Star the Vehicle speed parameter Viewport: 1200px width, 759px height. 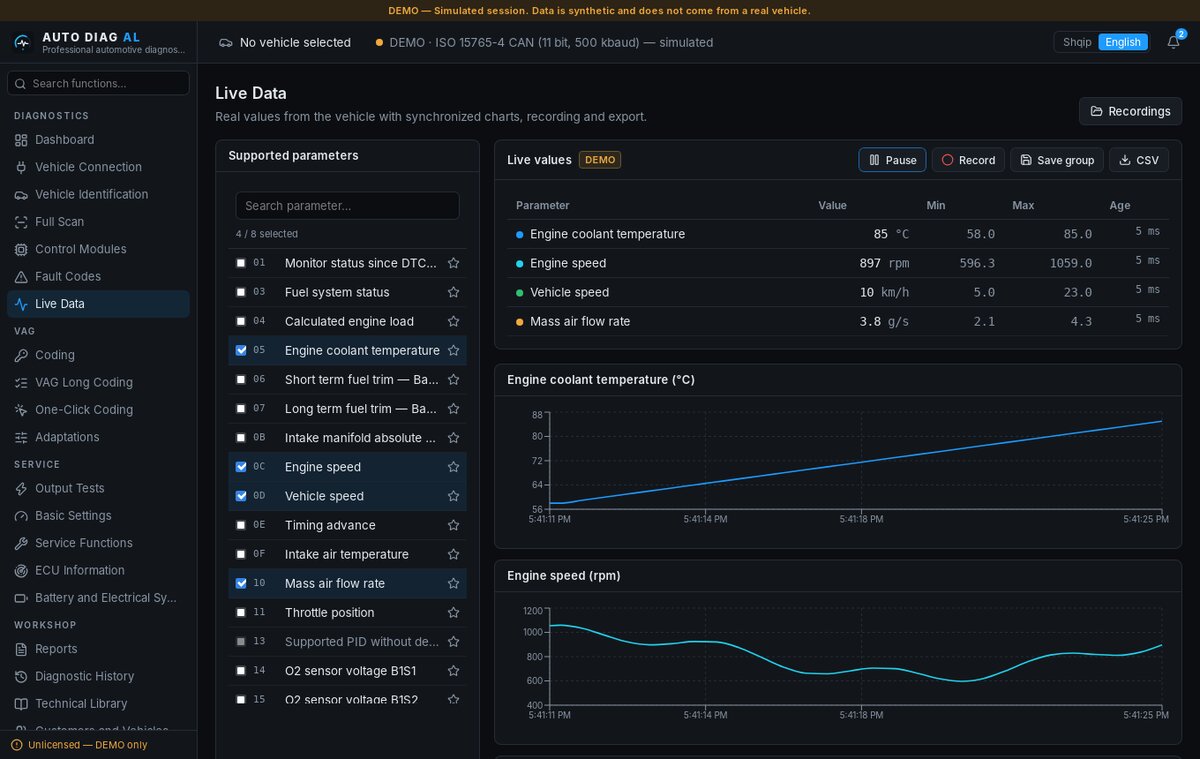pos(453,496)
